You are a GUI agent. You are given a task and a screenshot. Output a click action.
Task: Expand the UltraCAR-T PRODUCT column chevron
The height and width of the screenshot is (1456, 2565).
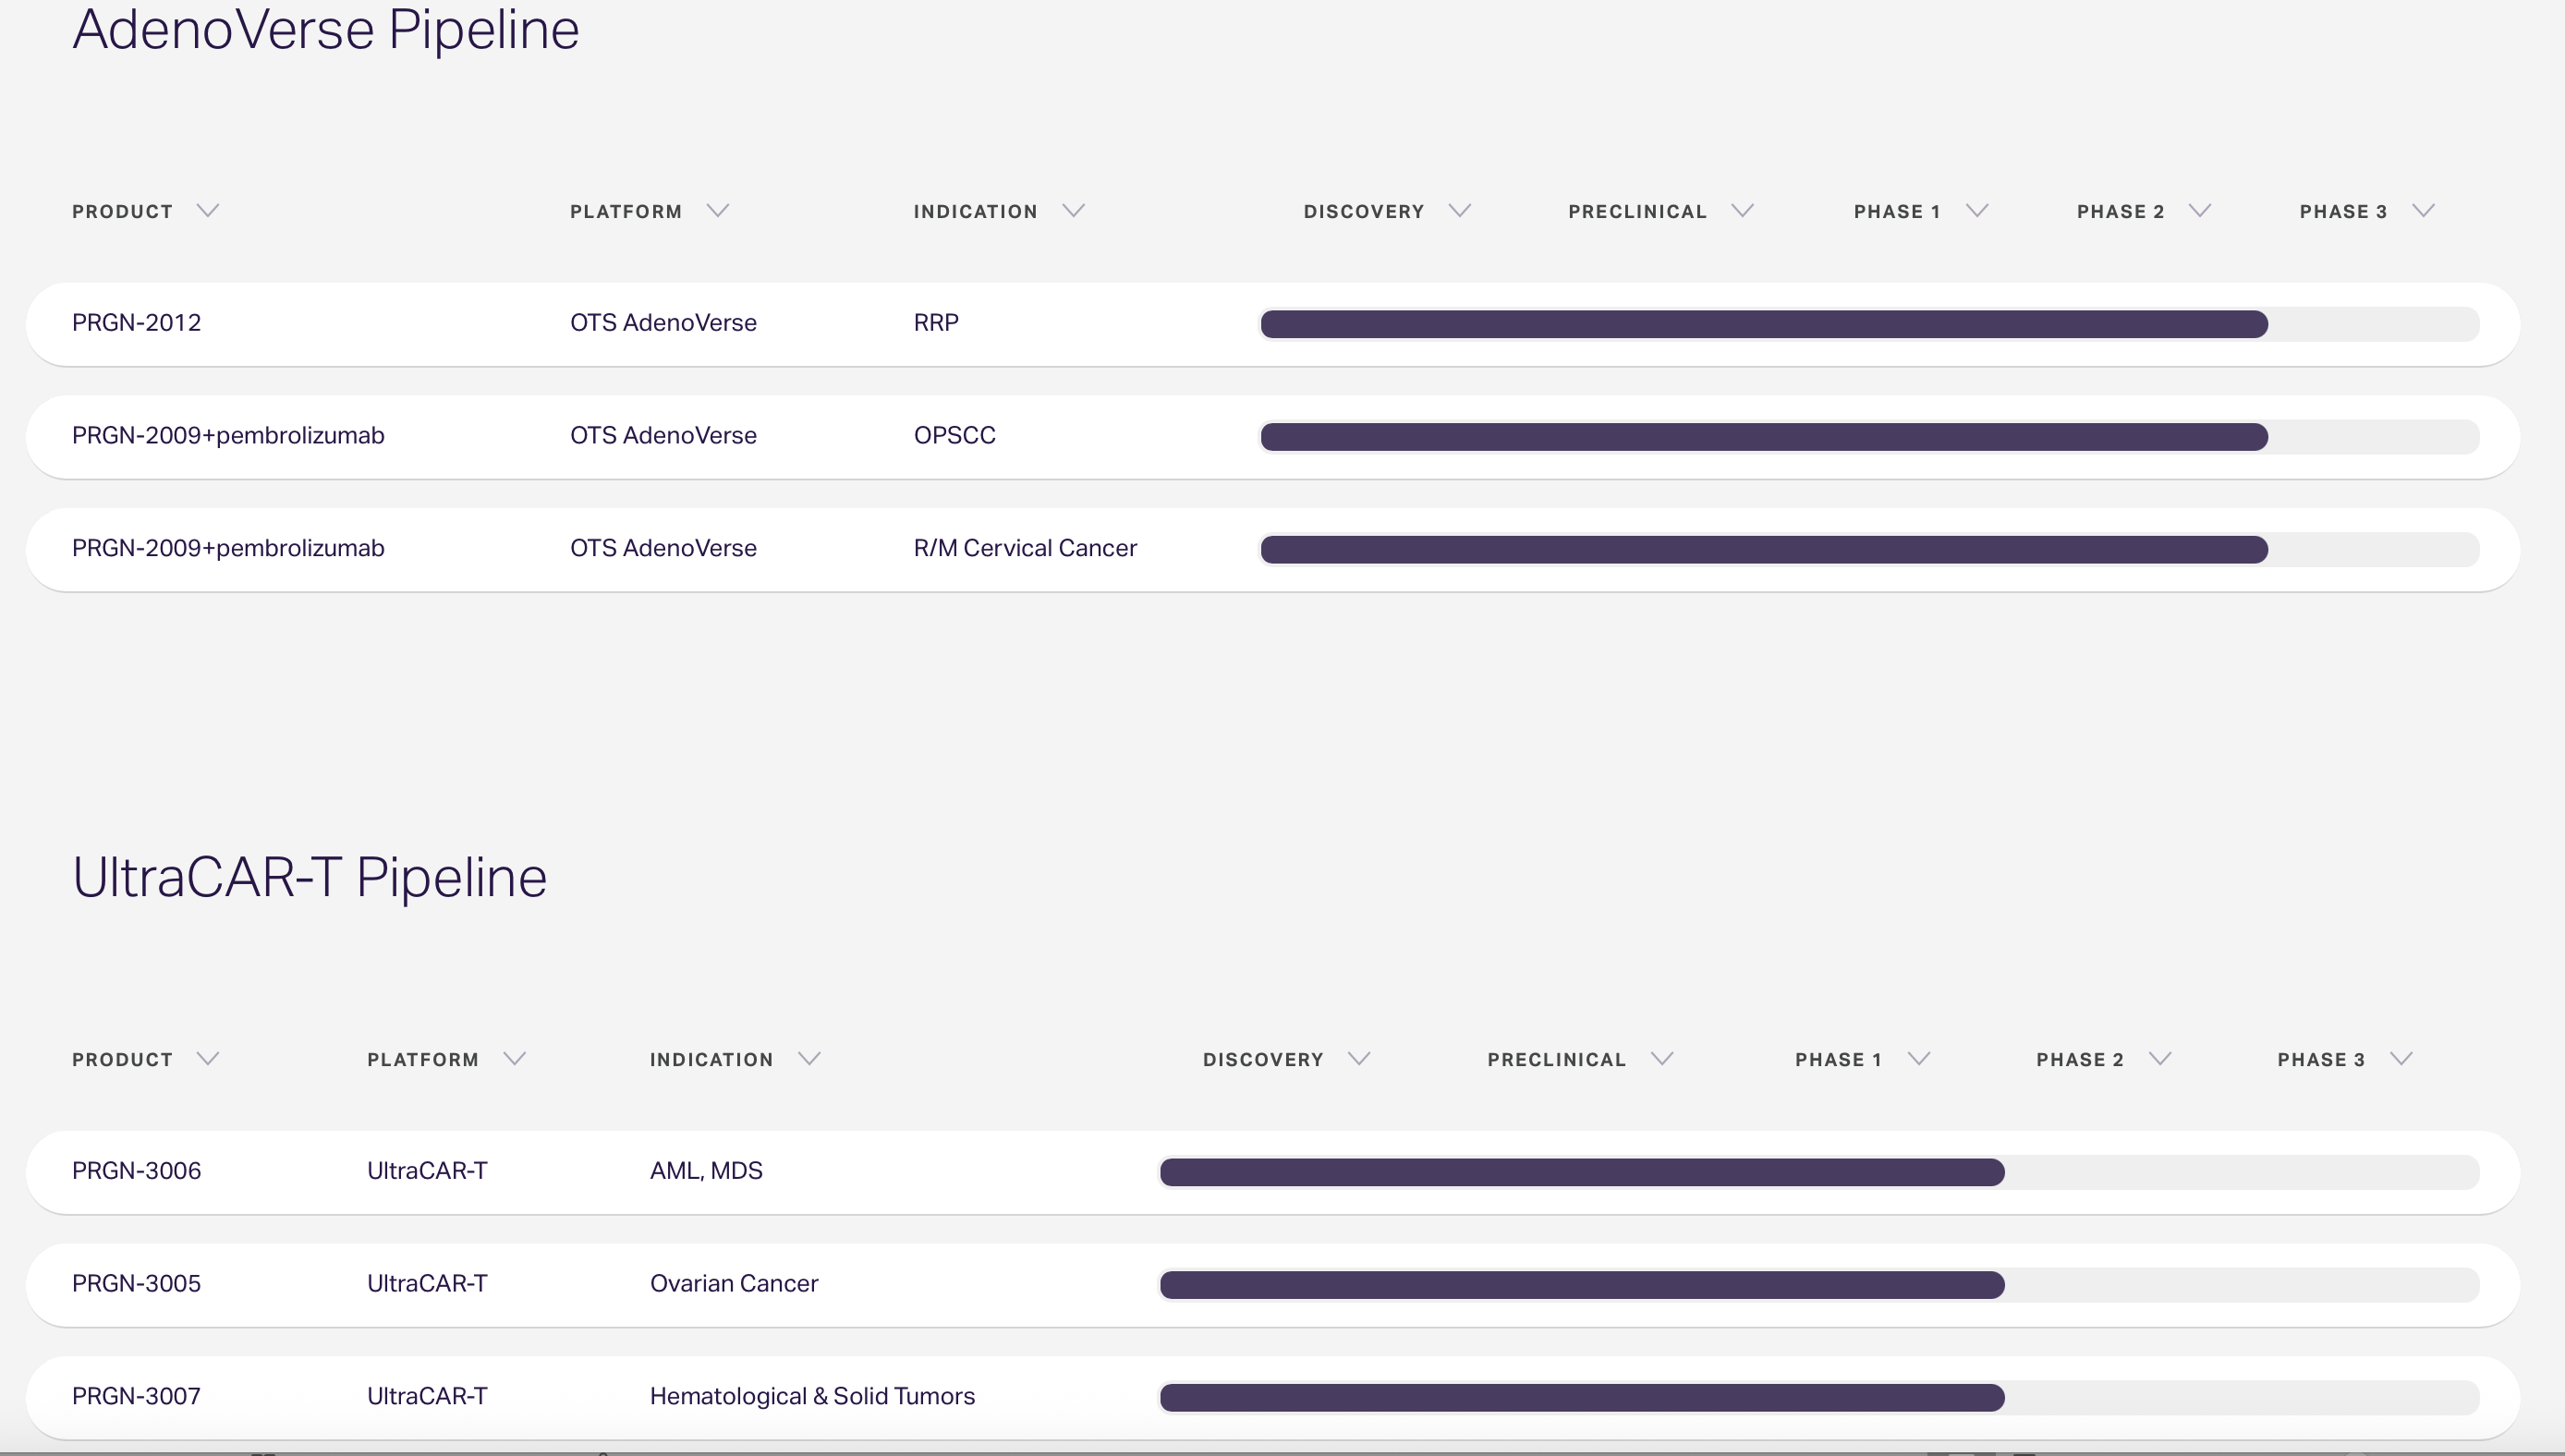207,1059
